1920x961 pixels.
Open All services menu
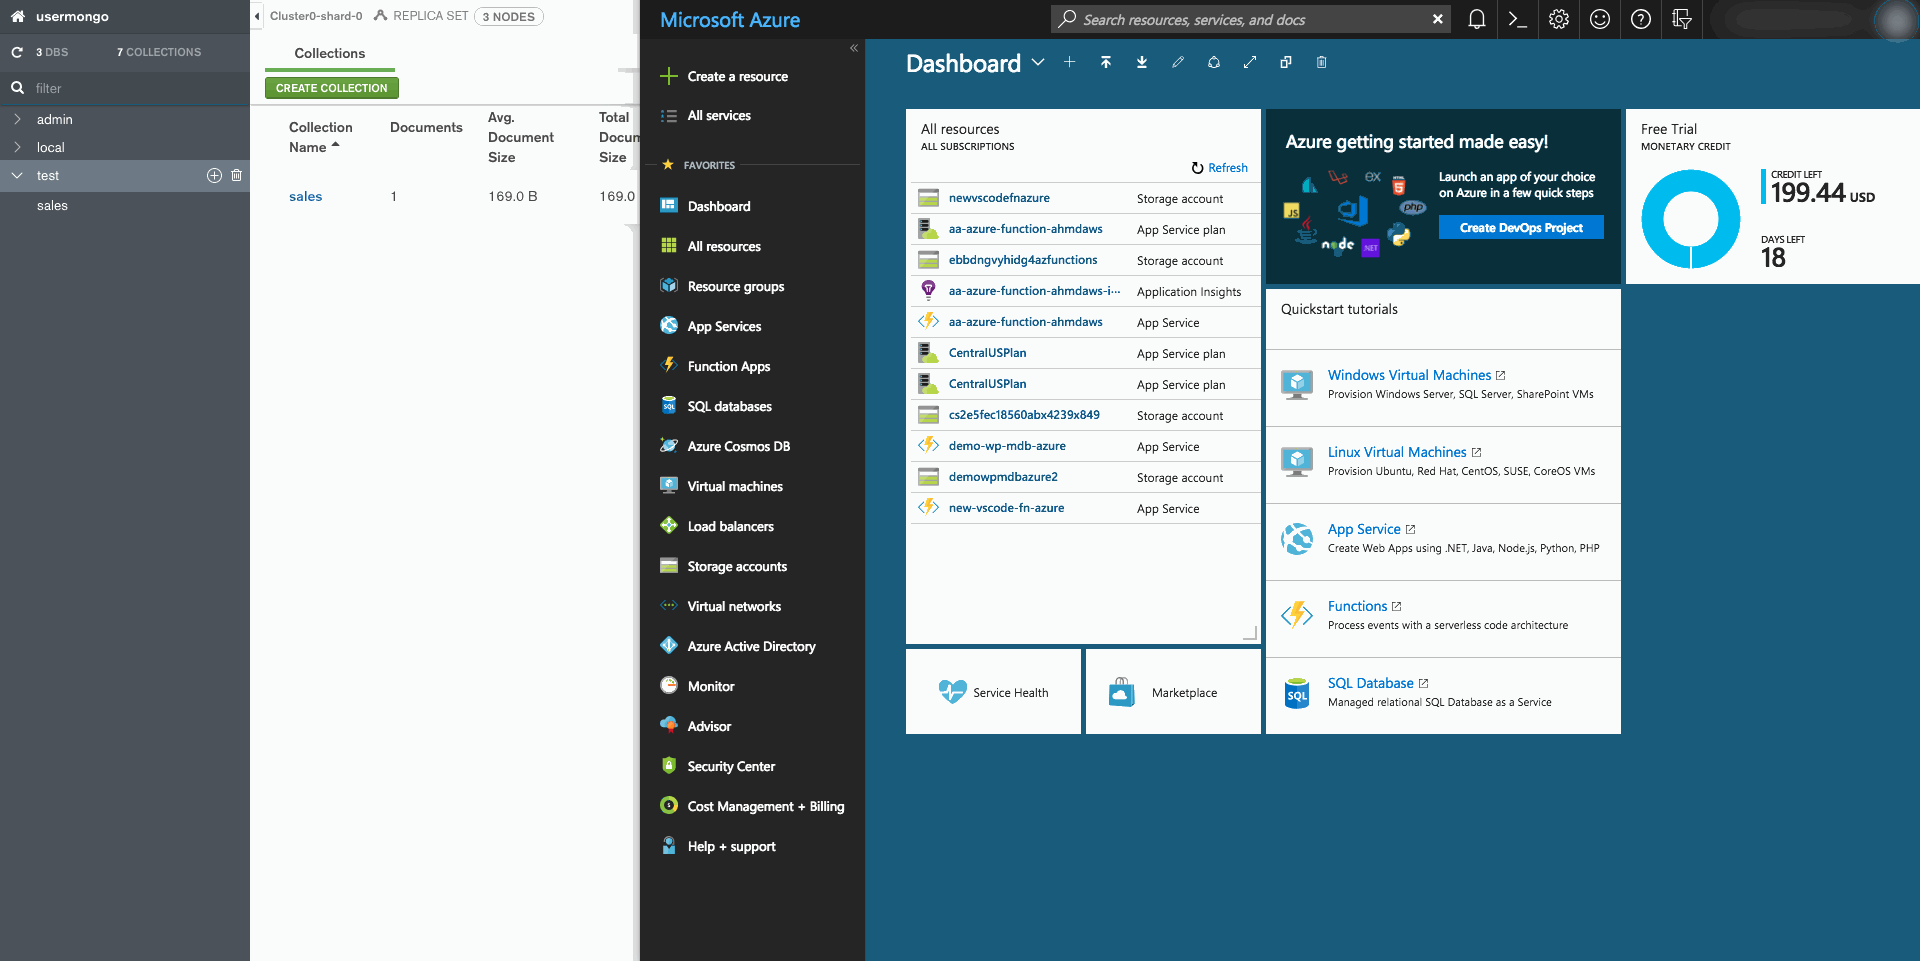[x=719, y=115]
